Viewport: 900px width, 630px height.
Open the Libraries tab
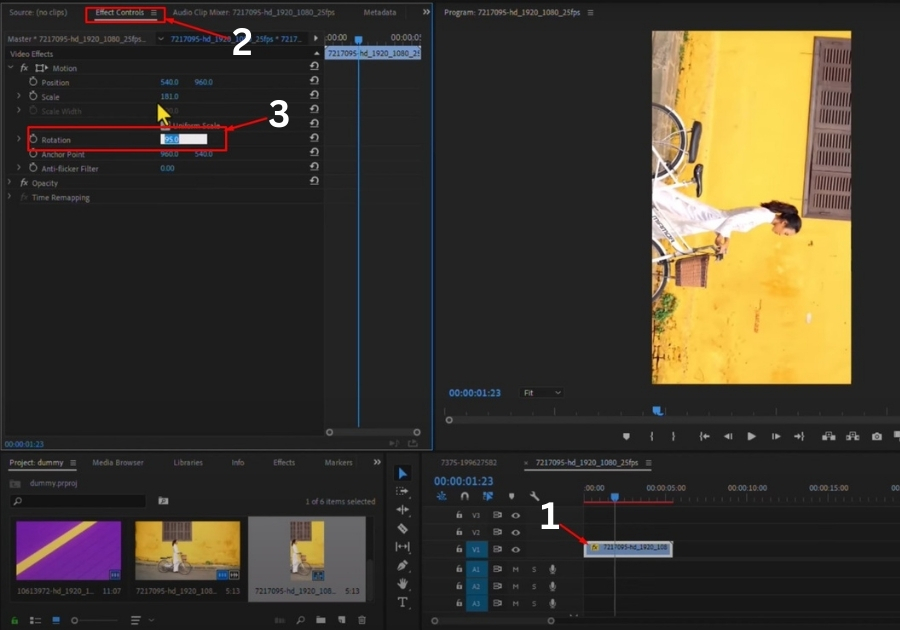click(188, 462)
